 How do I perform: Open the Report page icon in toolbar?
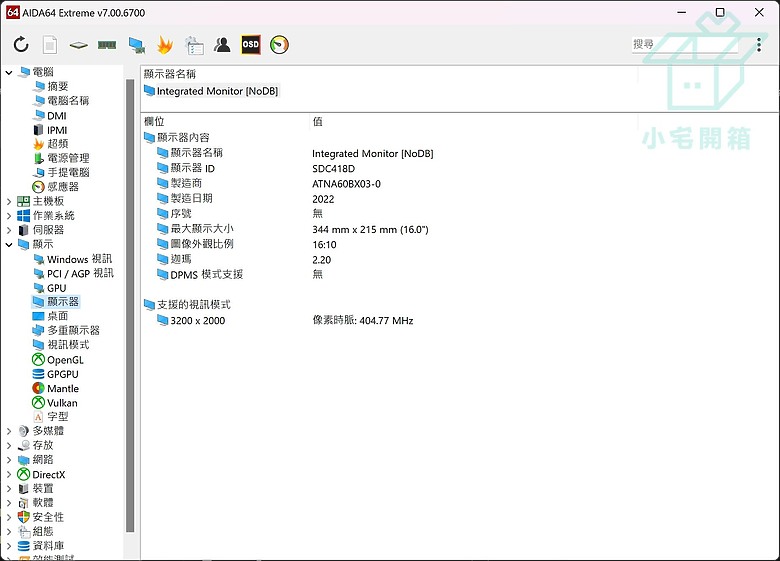pyautogui.click(x=50, y=45)
